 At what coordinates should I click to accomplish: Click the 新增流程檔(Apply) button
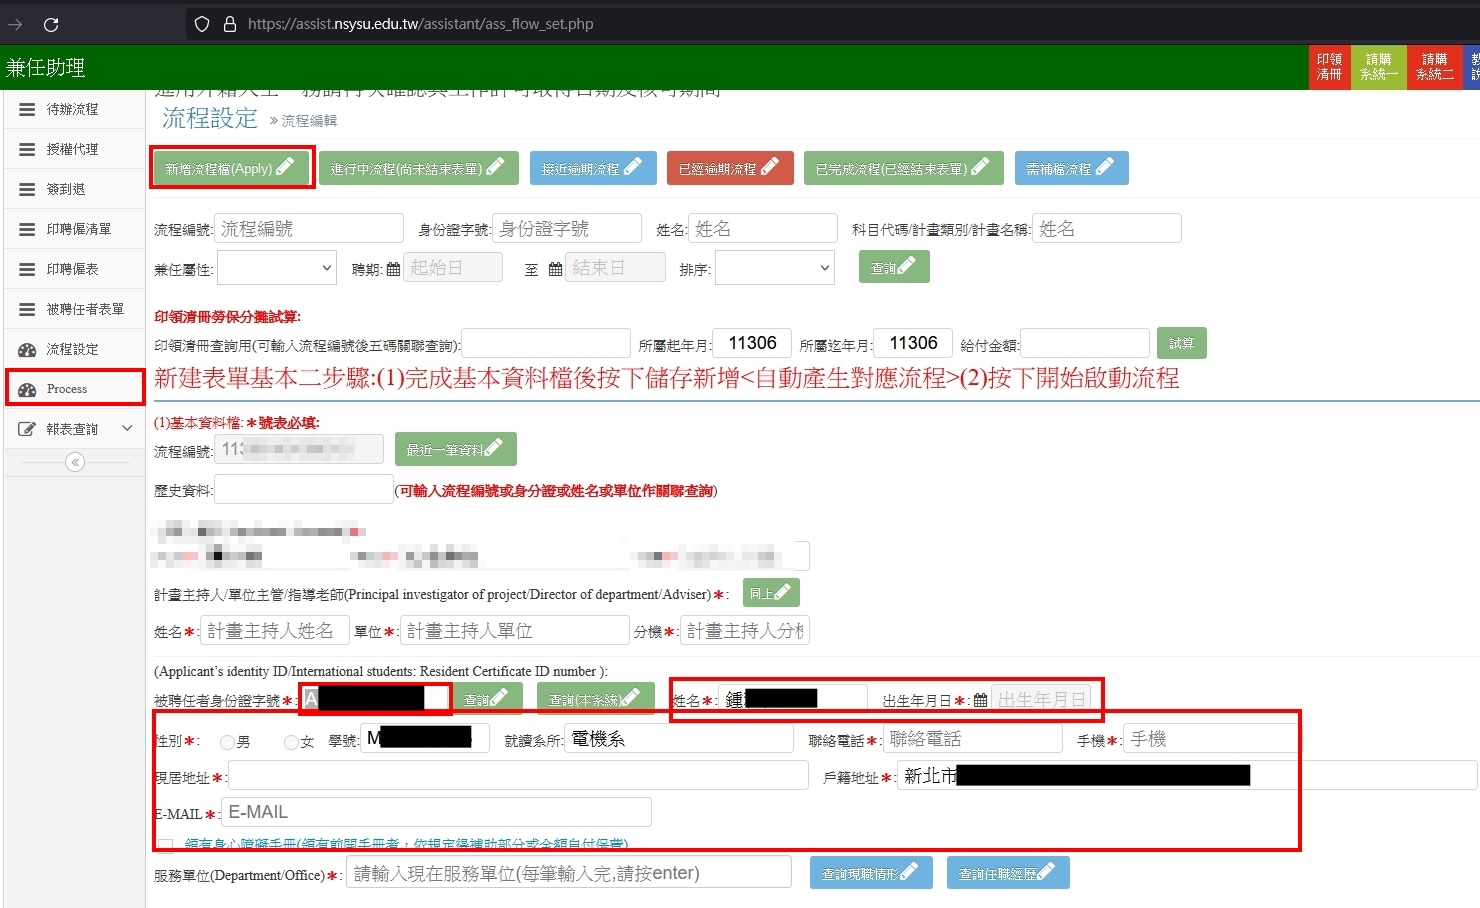[232, 168]
